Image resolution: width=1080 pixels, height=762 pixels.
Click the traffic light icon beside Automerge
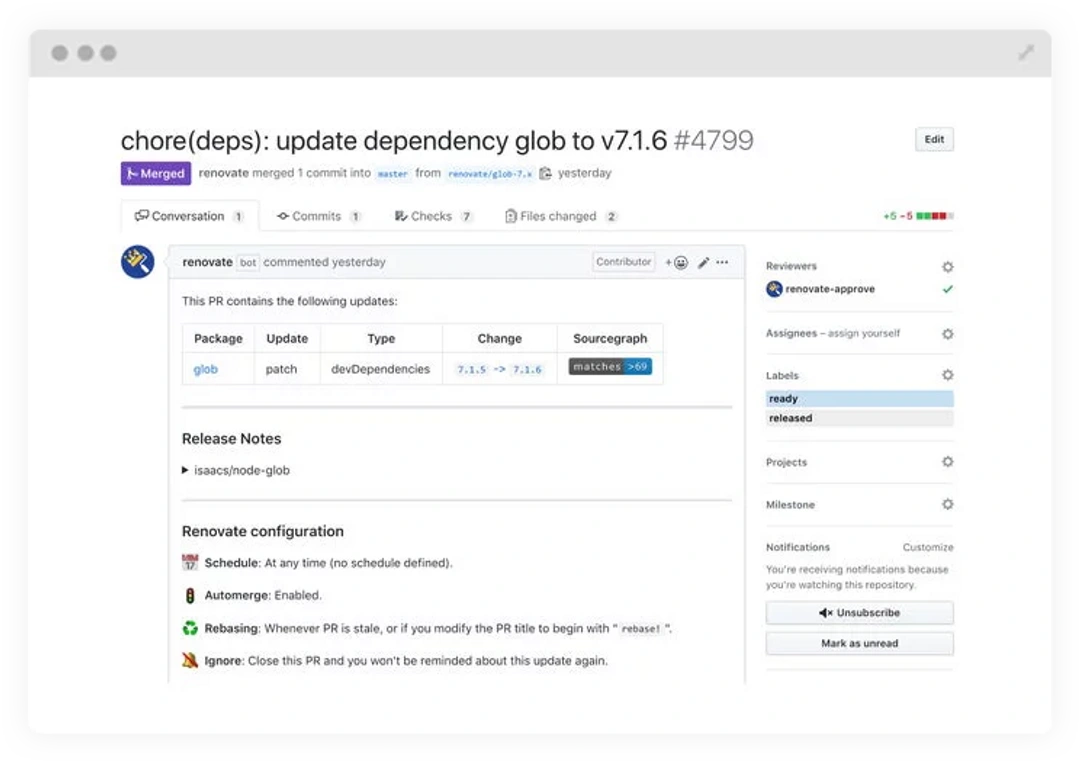coord(190,595)
